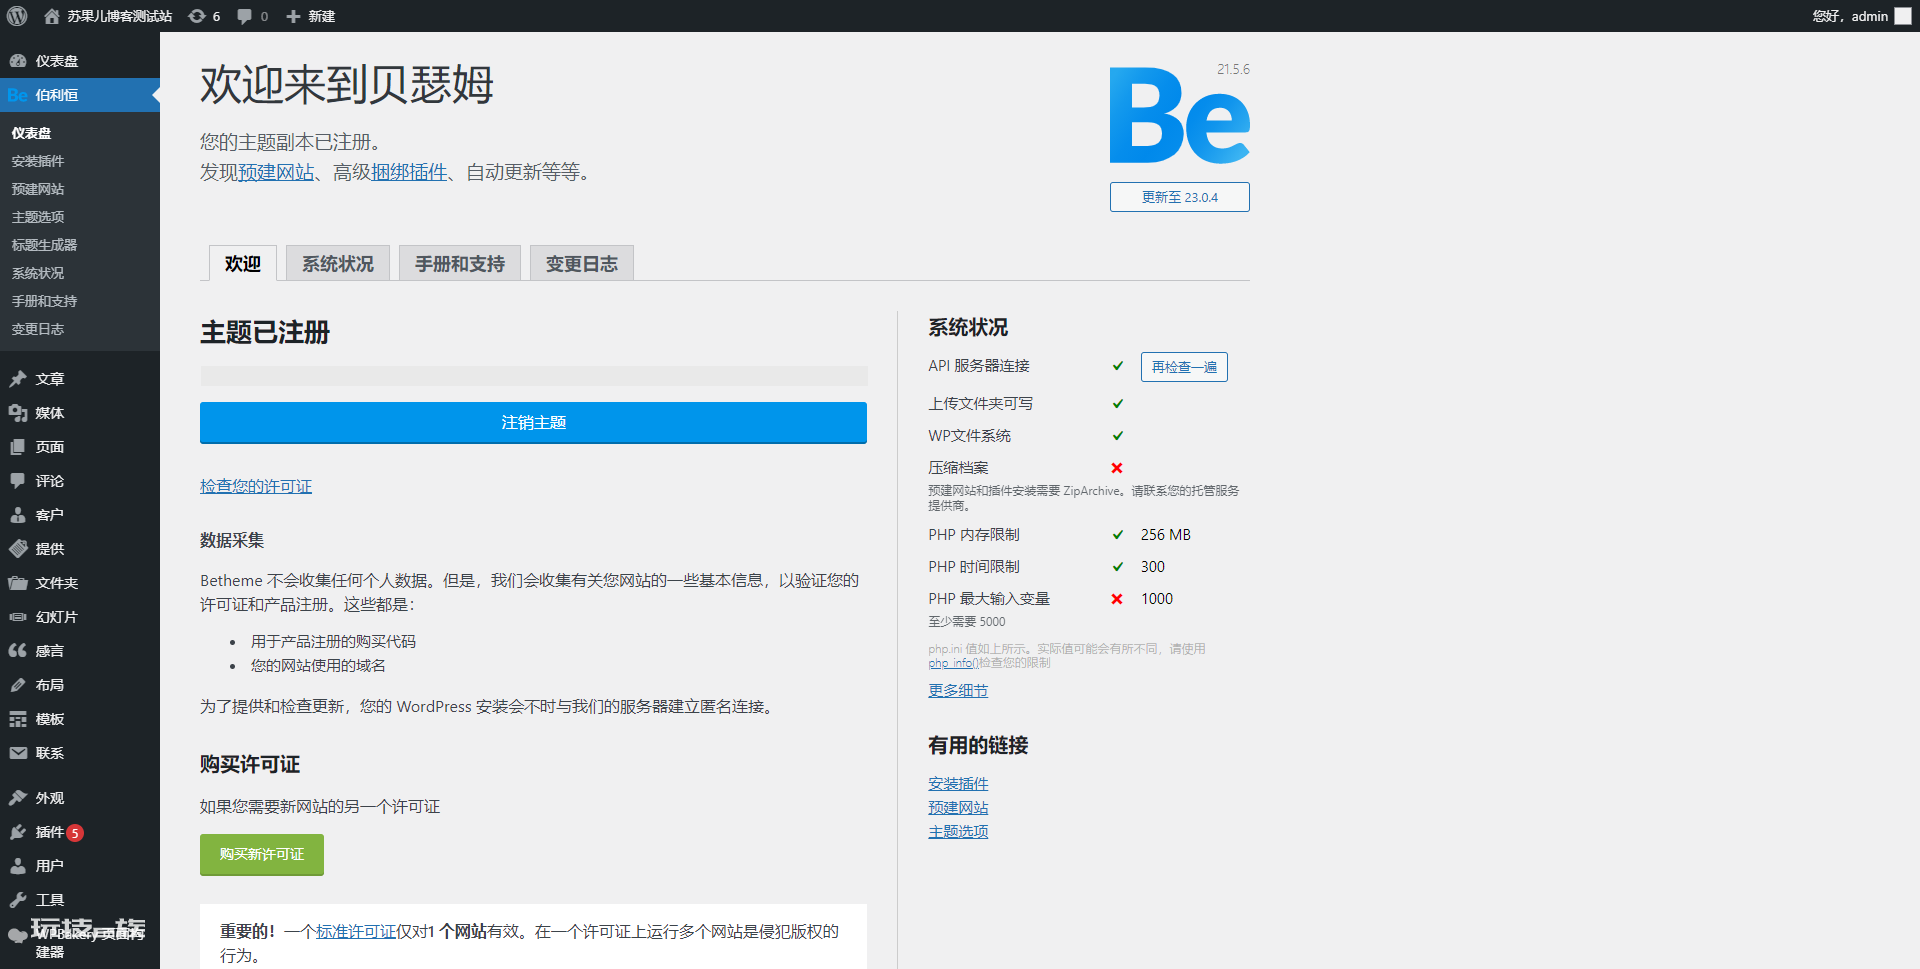
Task: Click the 再检查一遍 button
Action: tap(1184, 367)
